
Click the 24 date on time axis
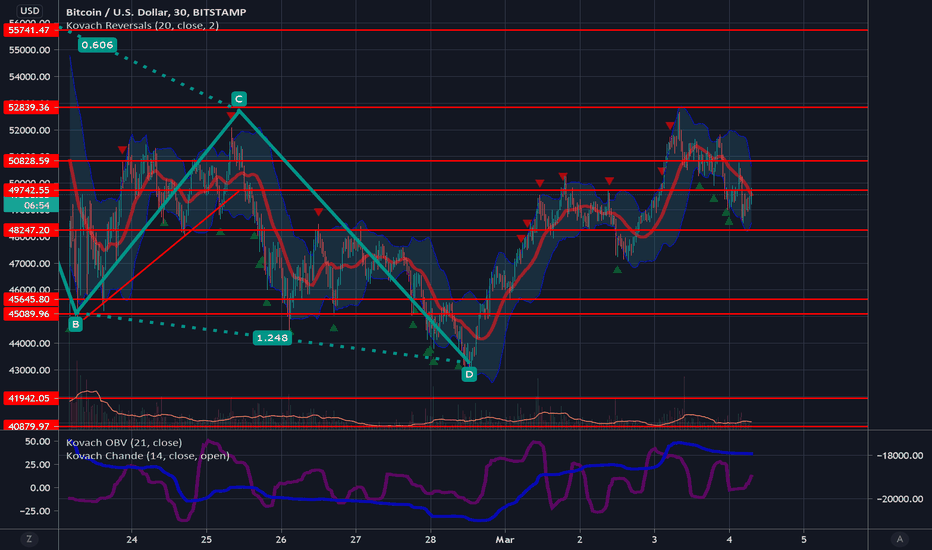[132, 539]
